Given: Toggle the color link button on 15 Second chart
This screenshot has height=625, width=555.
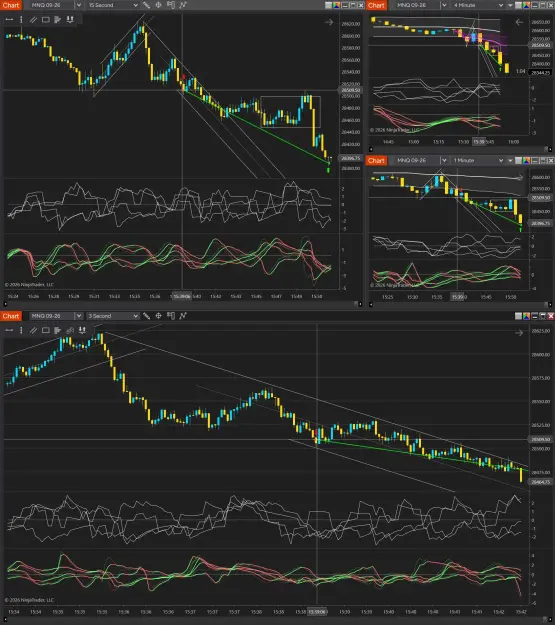Looking at the screenshot, I should 337,5.
